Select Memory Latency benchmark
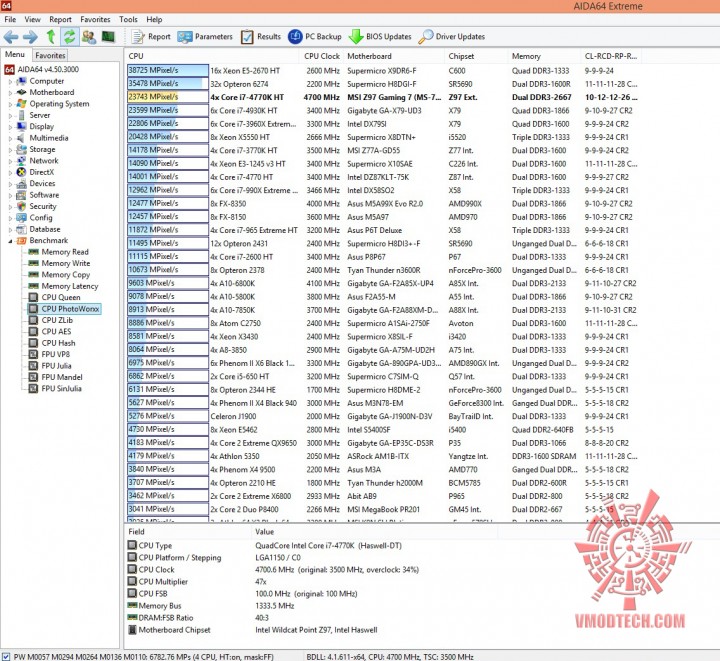 click(64, 286)
